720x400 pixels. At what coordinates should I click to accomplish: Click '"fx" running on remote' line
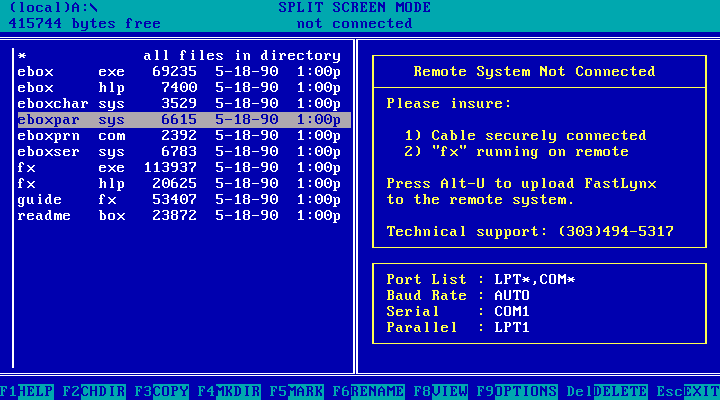pyautogui.click(x=530, y=152)
